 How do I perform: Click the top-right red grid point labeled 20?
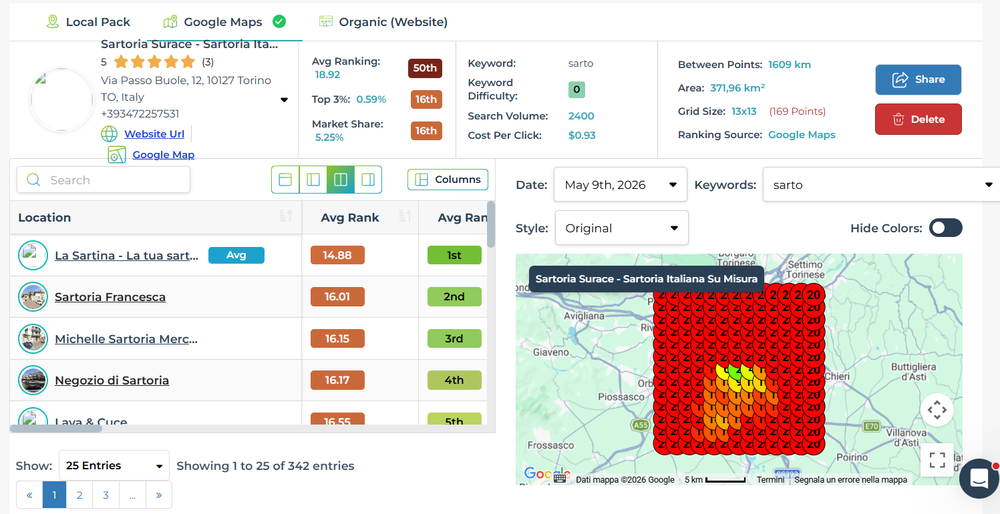click(x=813, y=296)
